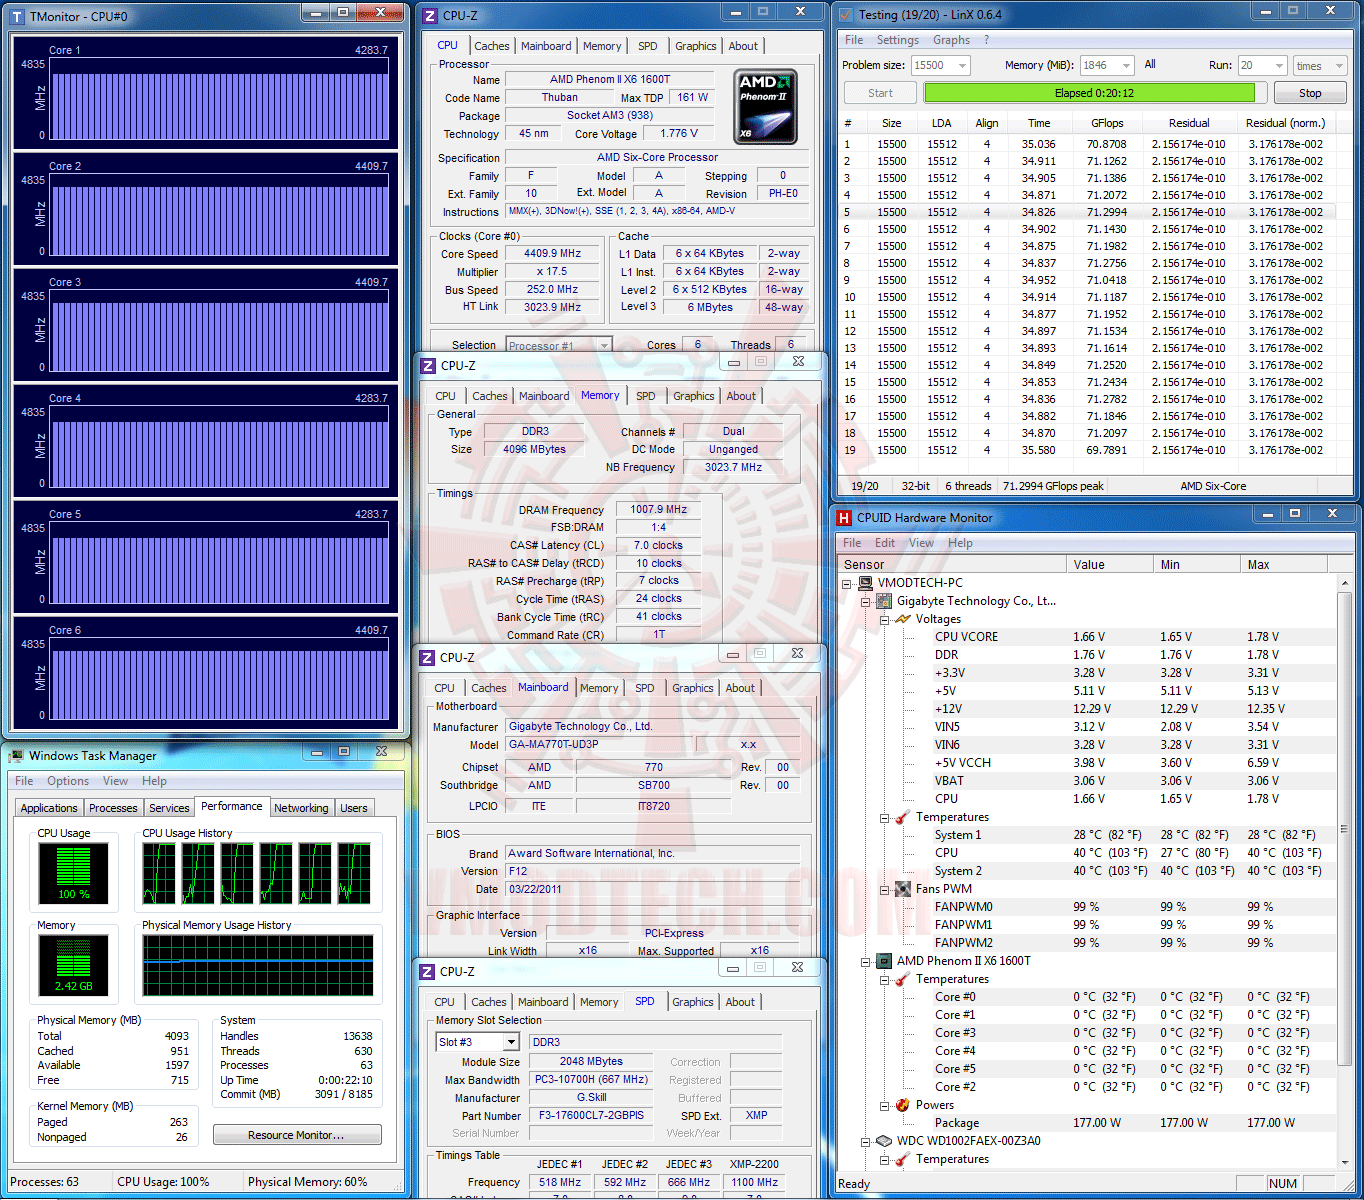Switch to the Networking tab in Task Manager
Viewport: 1364px width, 1200px height.
pyautogui.click(x=301, y=808)
